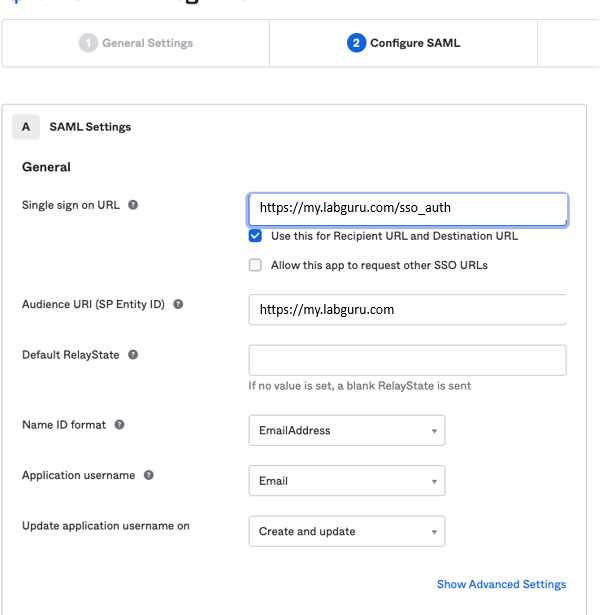Click the step 1 number circle
Screen dimensions: 601x615
[88, 43]
